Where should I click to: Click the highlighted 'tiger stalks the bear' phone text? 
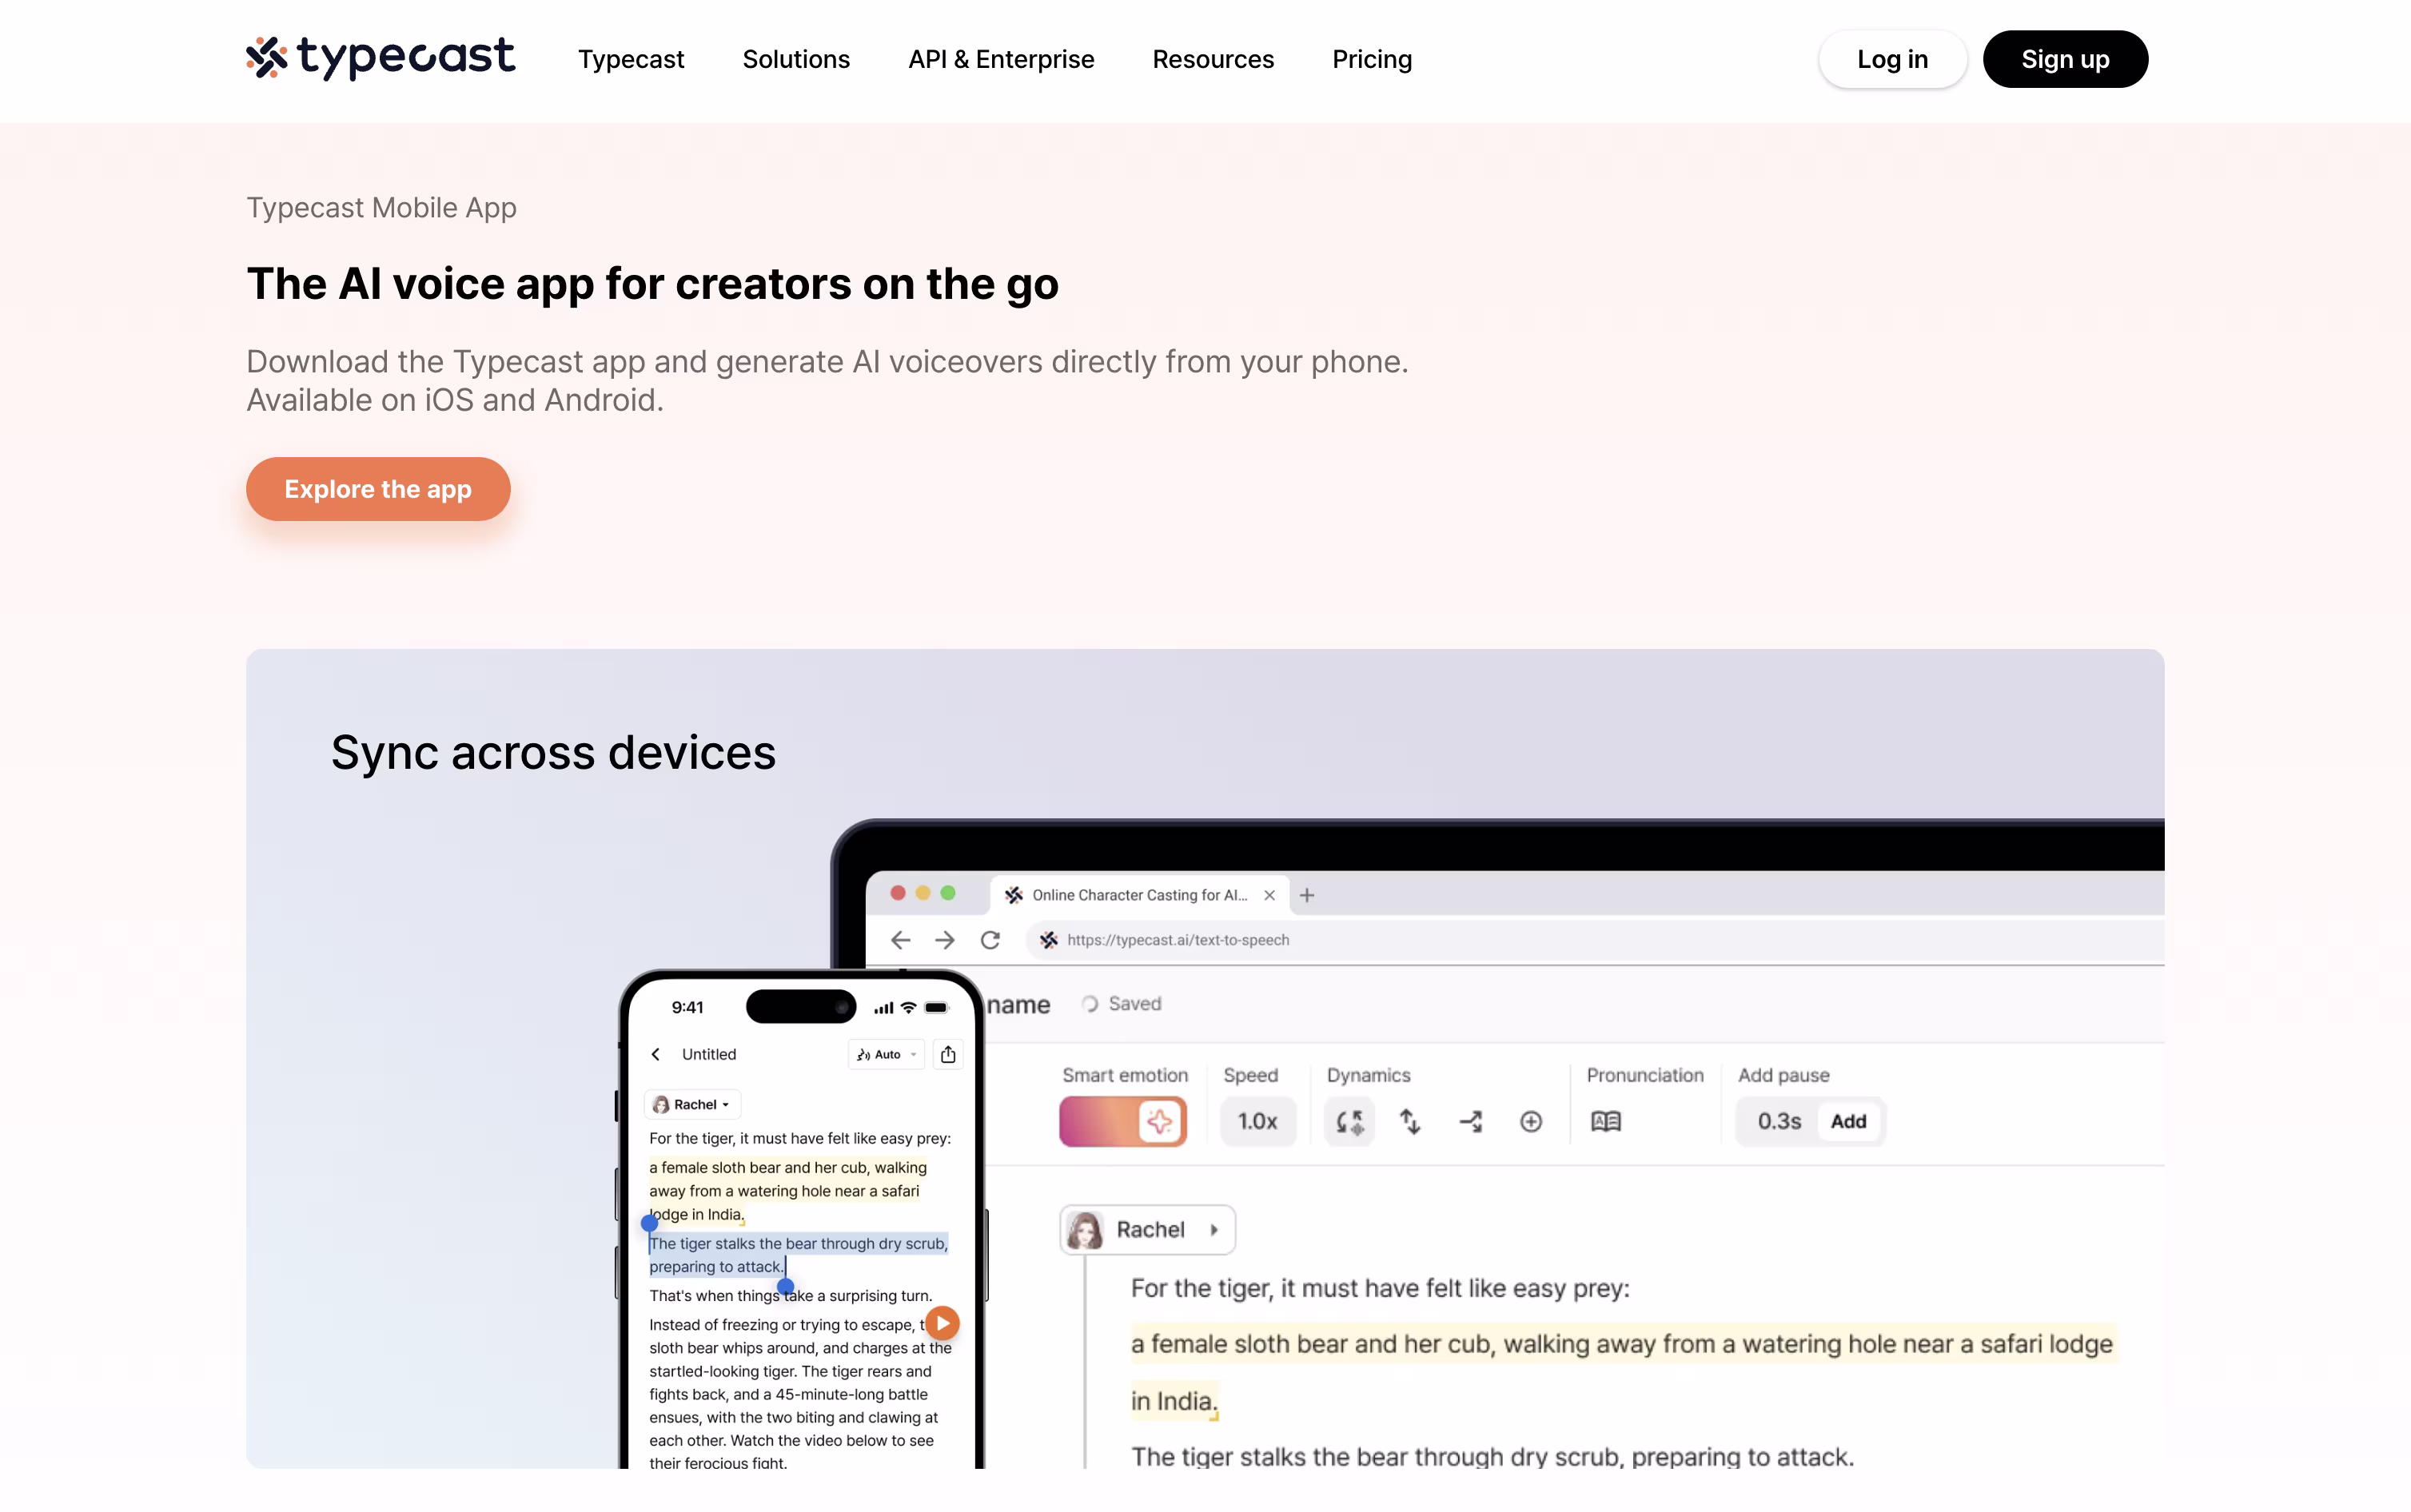[798, 1254]
